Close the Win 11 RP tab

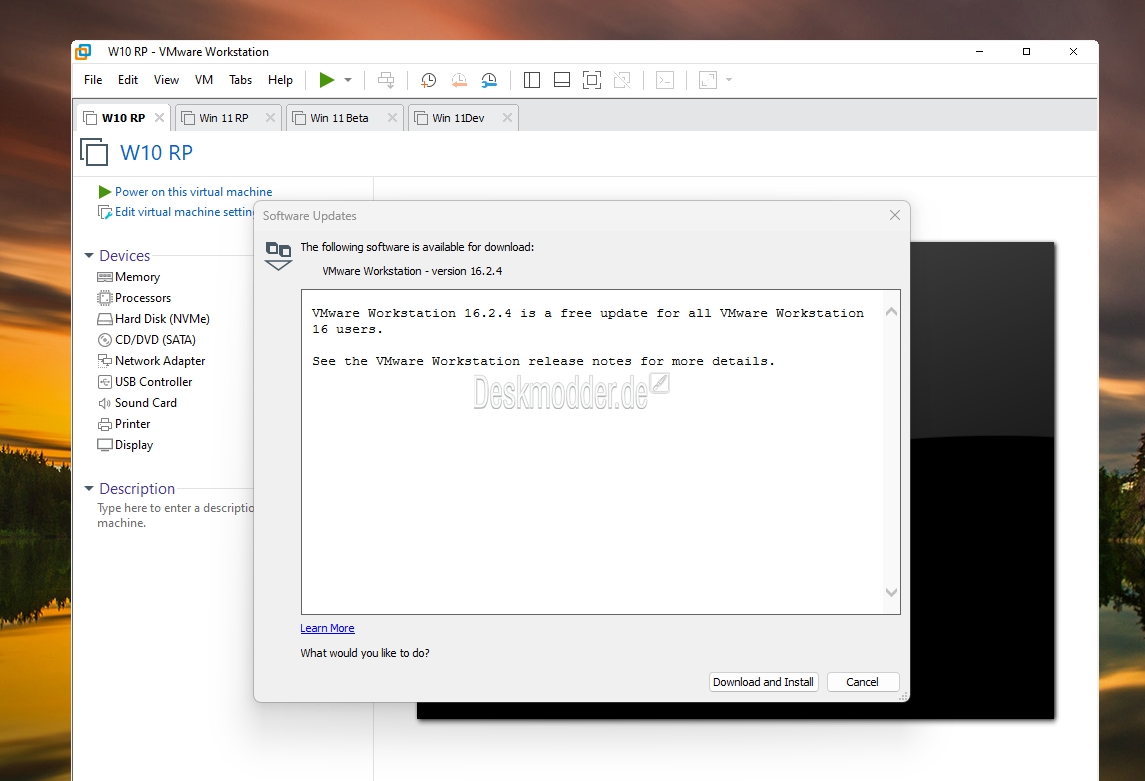[270, 118]
